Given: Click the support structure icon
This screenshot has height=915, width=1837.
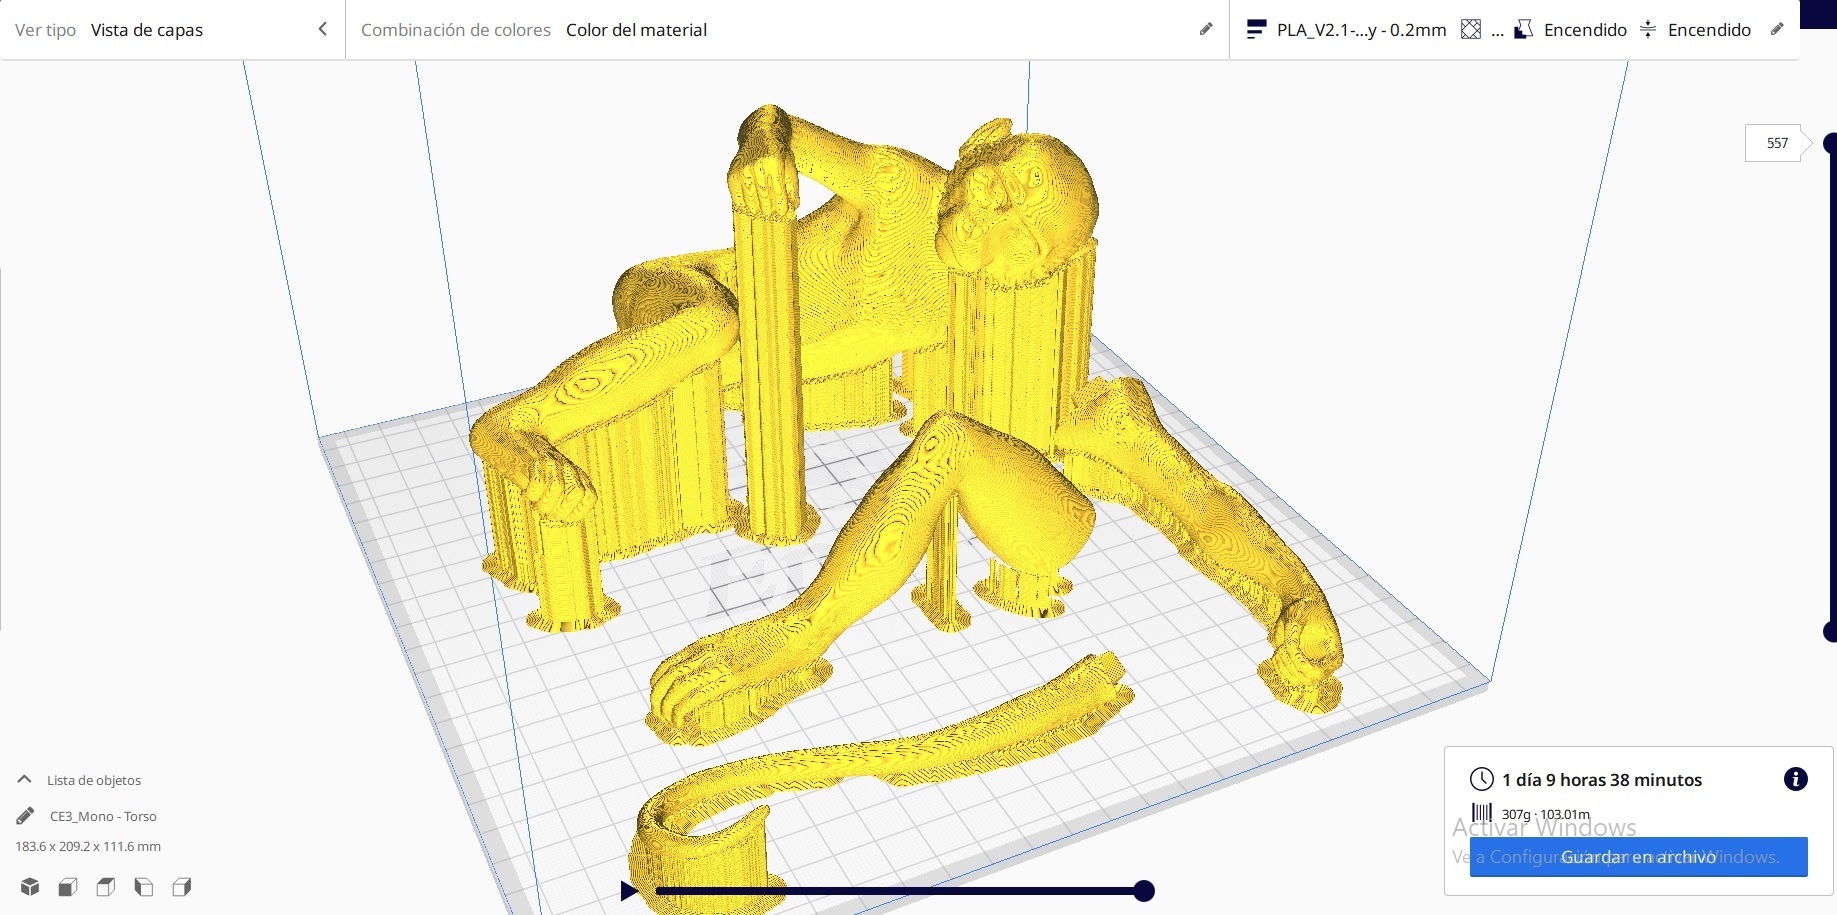Looking at the screenshot, I should coord(1523,30).
